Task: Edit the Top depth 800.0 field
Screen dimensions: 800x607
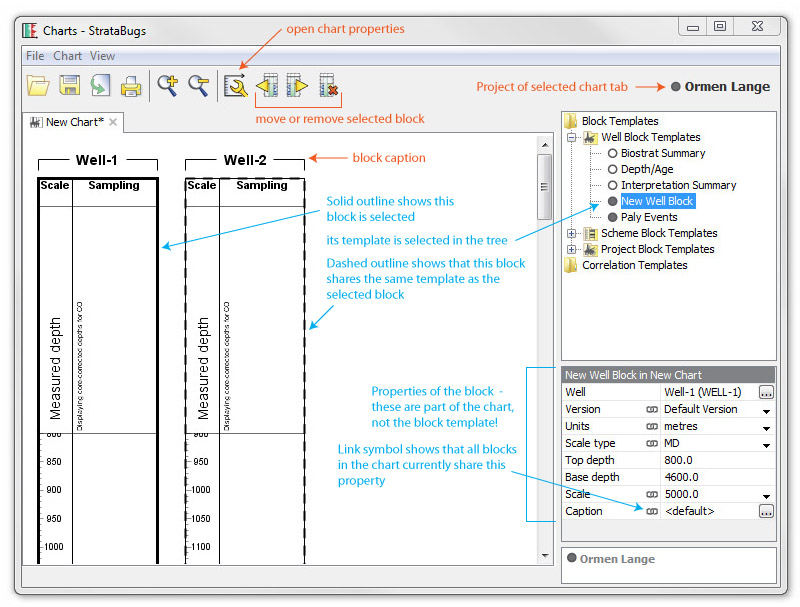Action: (717, 460)
